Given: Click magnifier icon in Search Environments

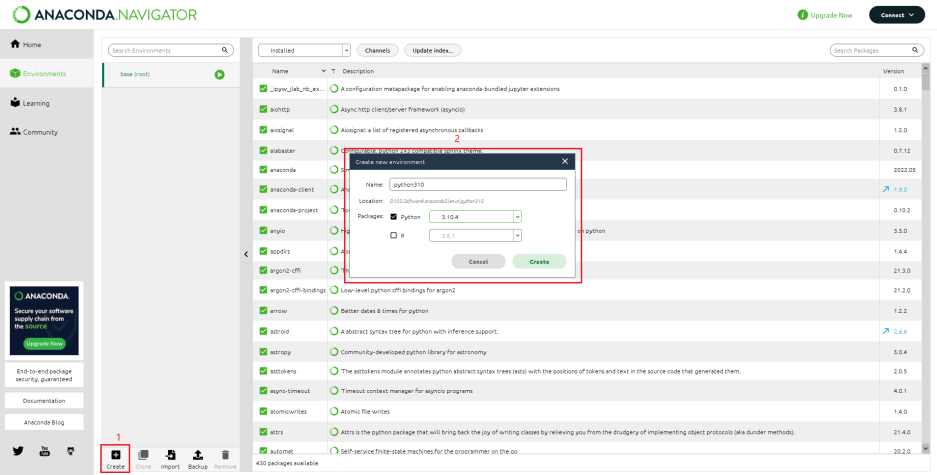Looking at the screenshot, I should coord(225,50).
